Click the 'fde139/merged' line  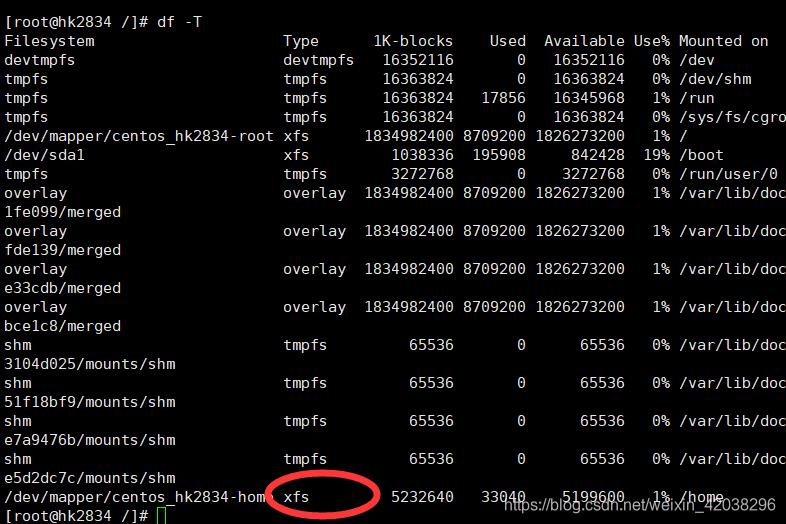coord(63,251)
